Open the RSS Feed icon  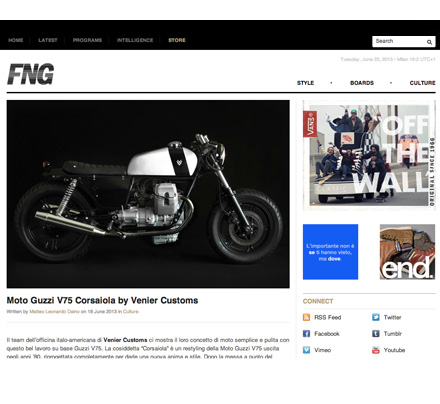click(x=306, y=317)
